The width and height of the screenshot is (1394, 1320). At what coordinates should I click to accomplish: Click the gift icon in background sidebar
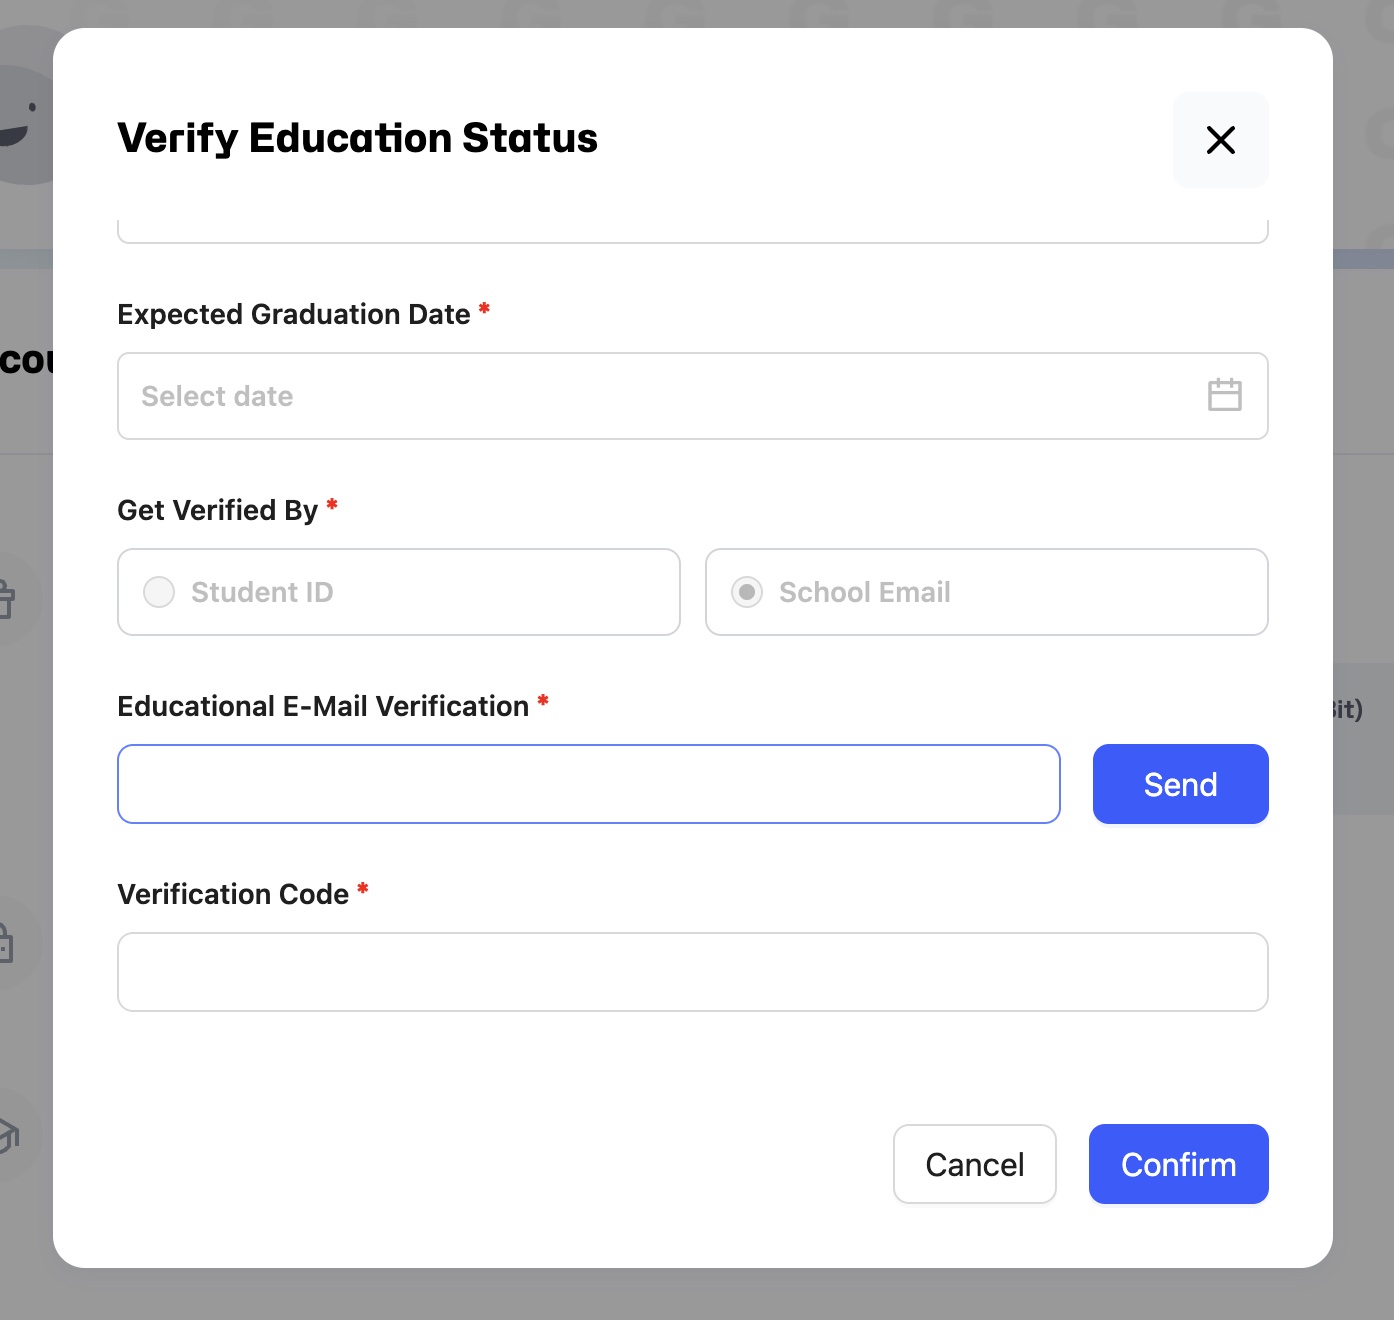click(x=8, y=598)
